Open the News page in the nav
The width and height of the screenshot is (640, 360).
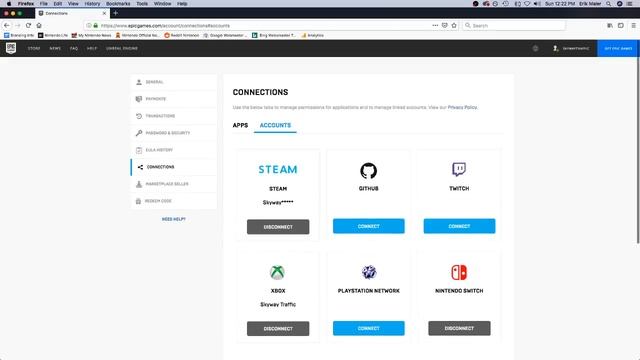click(x=55, y=48)
